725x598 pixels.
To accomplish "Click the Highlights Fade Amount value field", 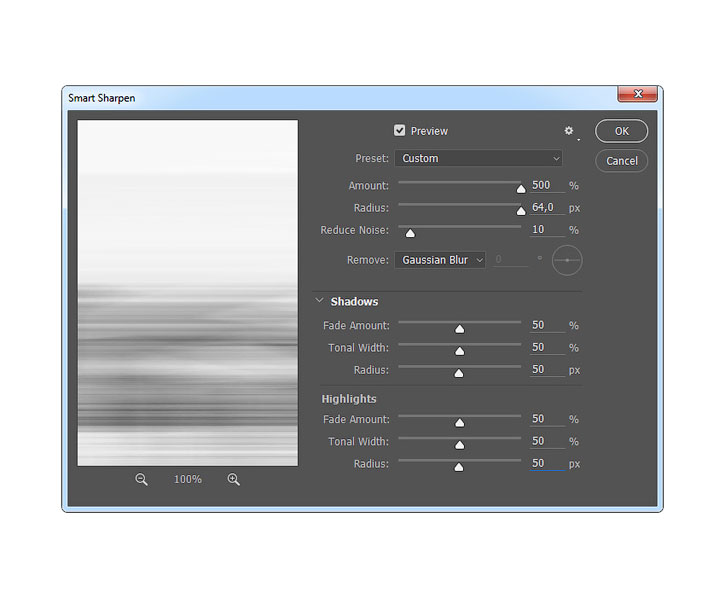I will coord(547,419).
